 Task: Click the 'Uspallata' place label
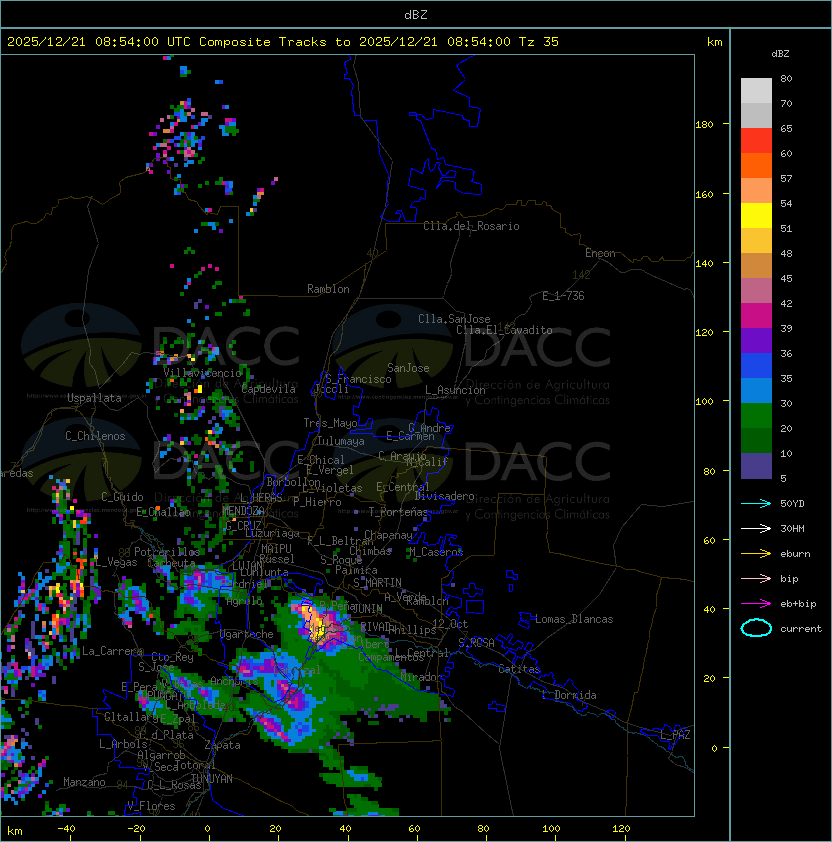(95, 398)
